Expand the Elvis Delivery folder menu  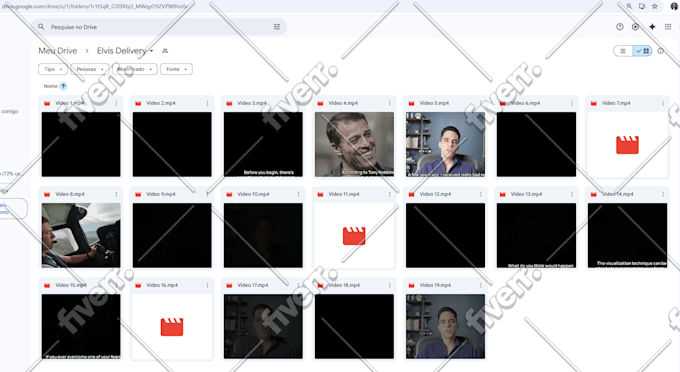[x=151, y=51]
